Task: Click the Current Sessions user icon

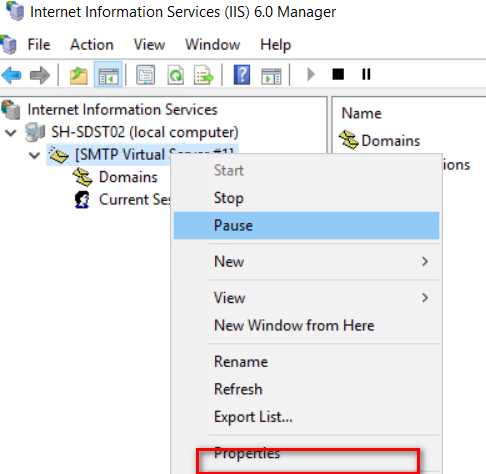Action: pyautogui.click(x=82, y=199)
